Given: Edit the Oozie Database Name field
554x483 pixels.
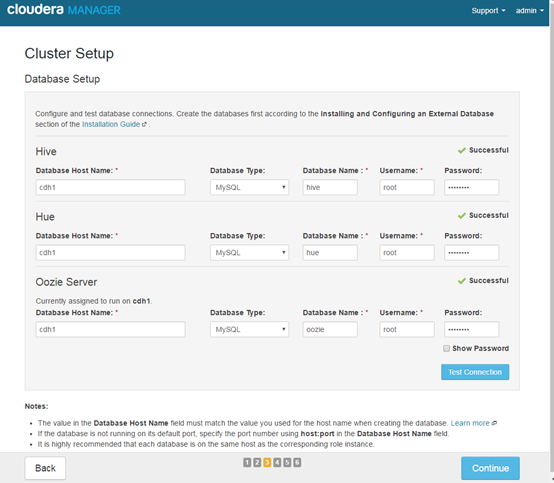Looking at the screenshot, I should coord(330,329).
